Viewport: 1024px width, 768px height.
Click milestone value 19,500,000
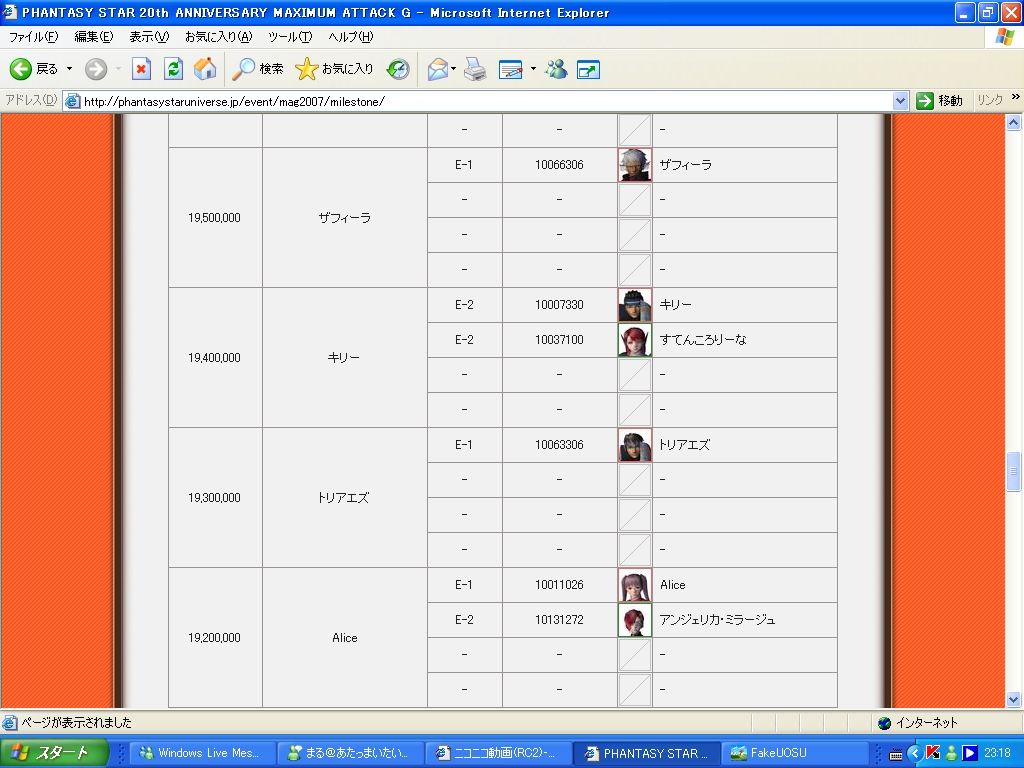pyautogui.click(x=214, y=218)
